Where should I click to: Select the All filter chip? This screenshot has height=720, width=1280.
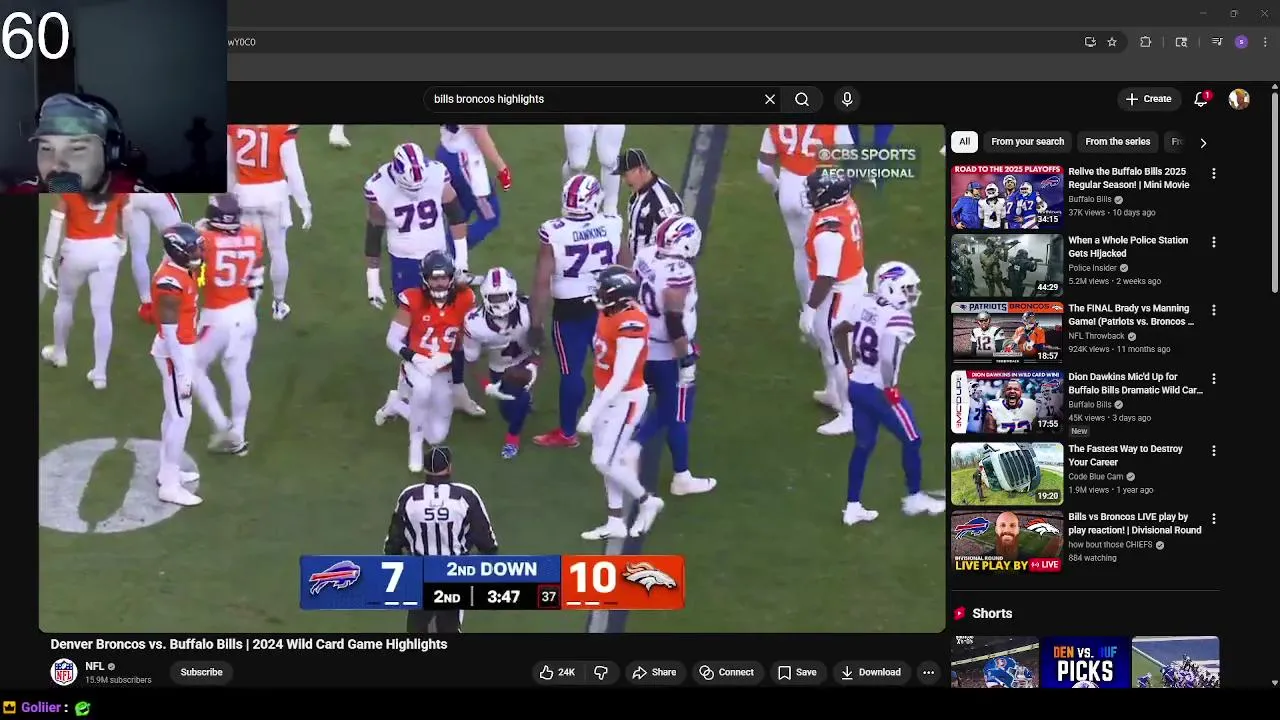tap(964, 142)
